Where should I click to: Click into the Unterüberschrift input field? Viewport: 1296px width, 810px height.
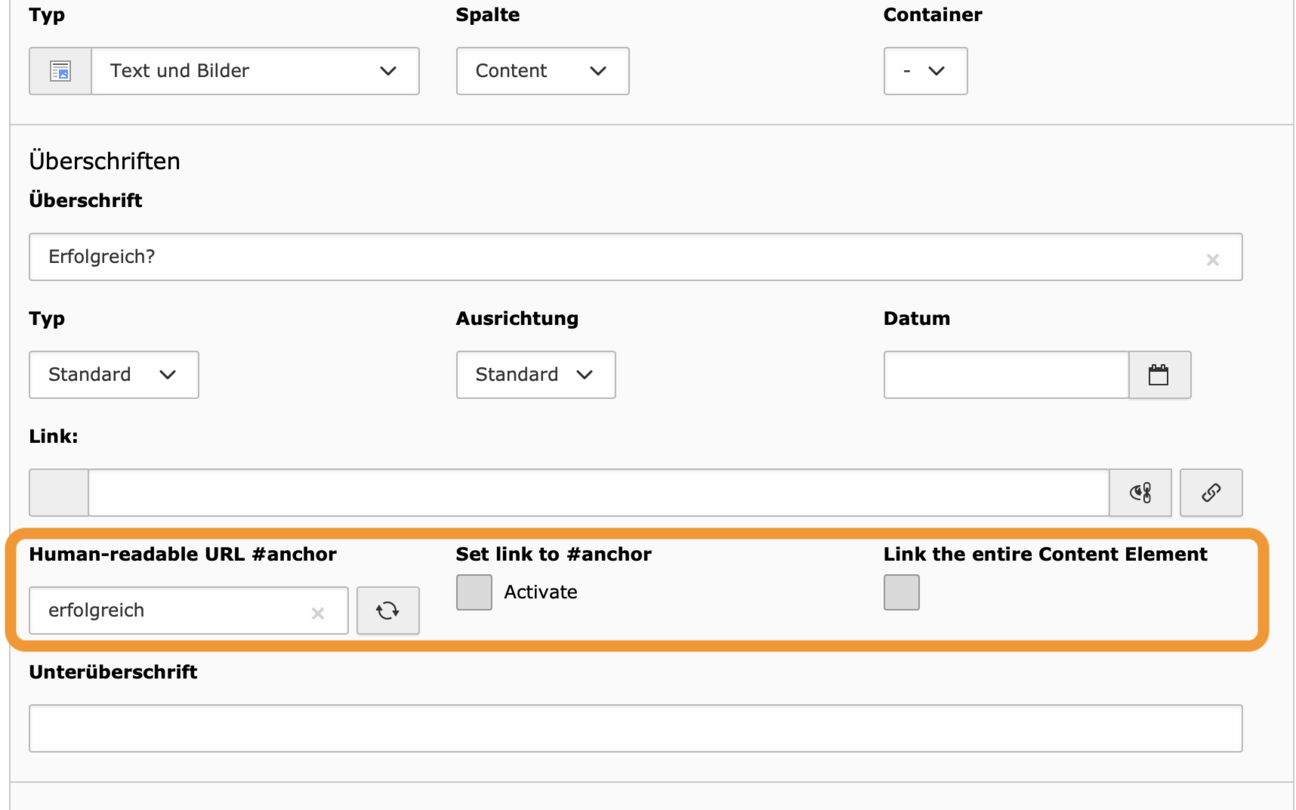coord(636,729)
